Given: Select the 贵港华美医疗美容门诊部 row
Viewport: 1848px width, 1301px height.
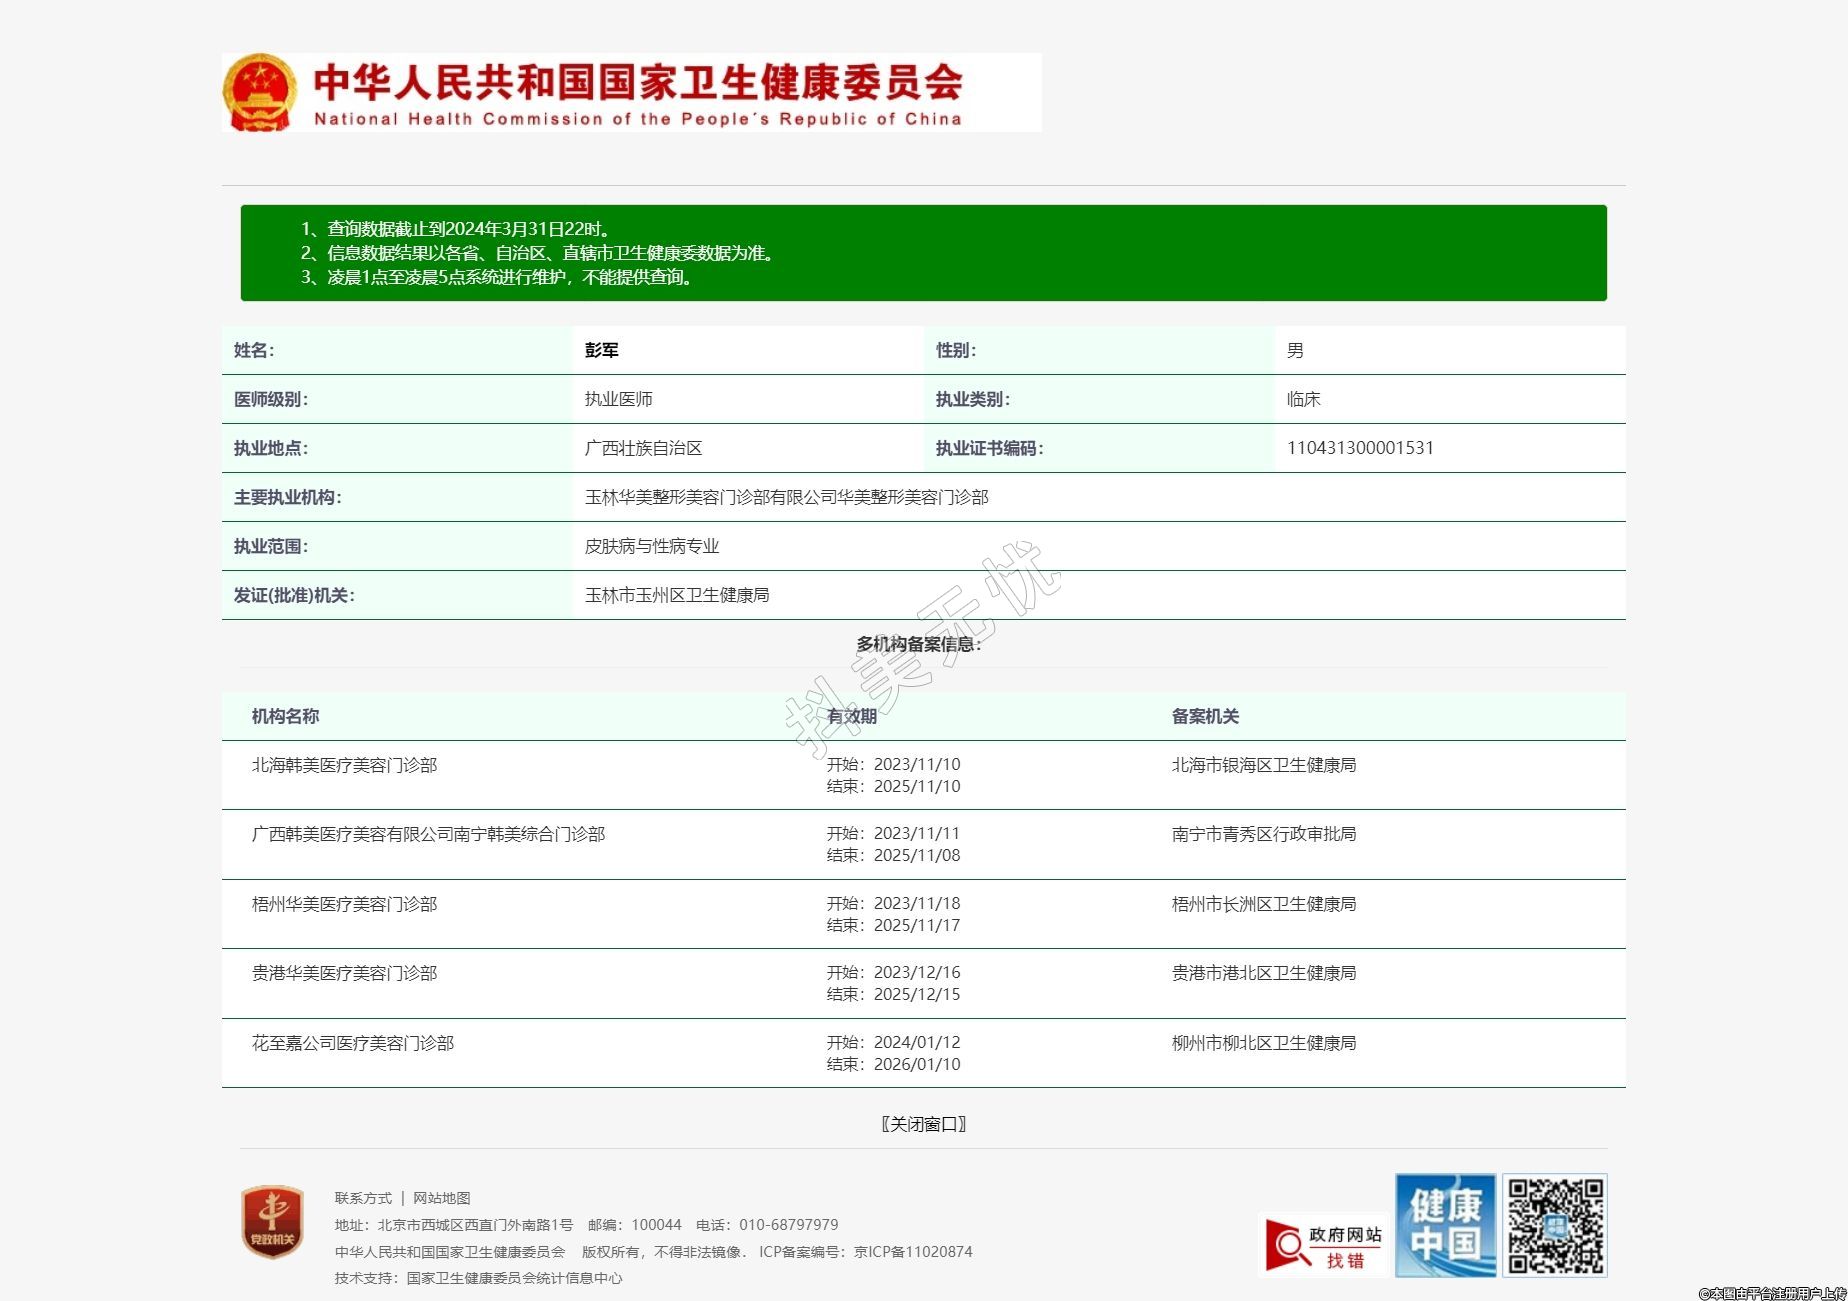Looking at the screenshot, I should point(344,973).
